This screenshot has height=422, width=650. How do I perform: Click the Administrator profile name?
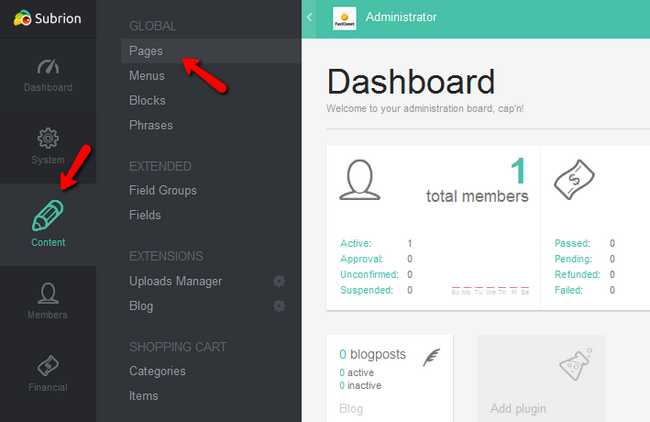pos(401,17)
